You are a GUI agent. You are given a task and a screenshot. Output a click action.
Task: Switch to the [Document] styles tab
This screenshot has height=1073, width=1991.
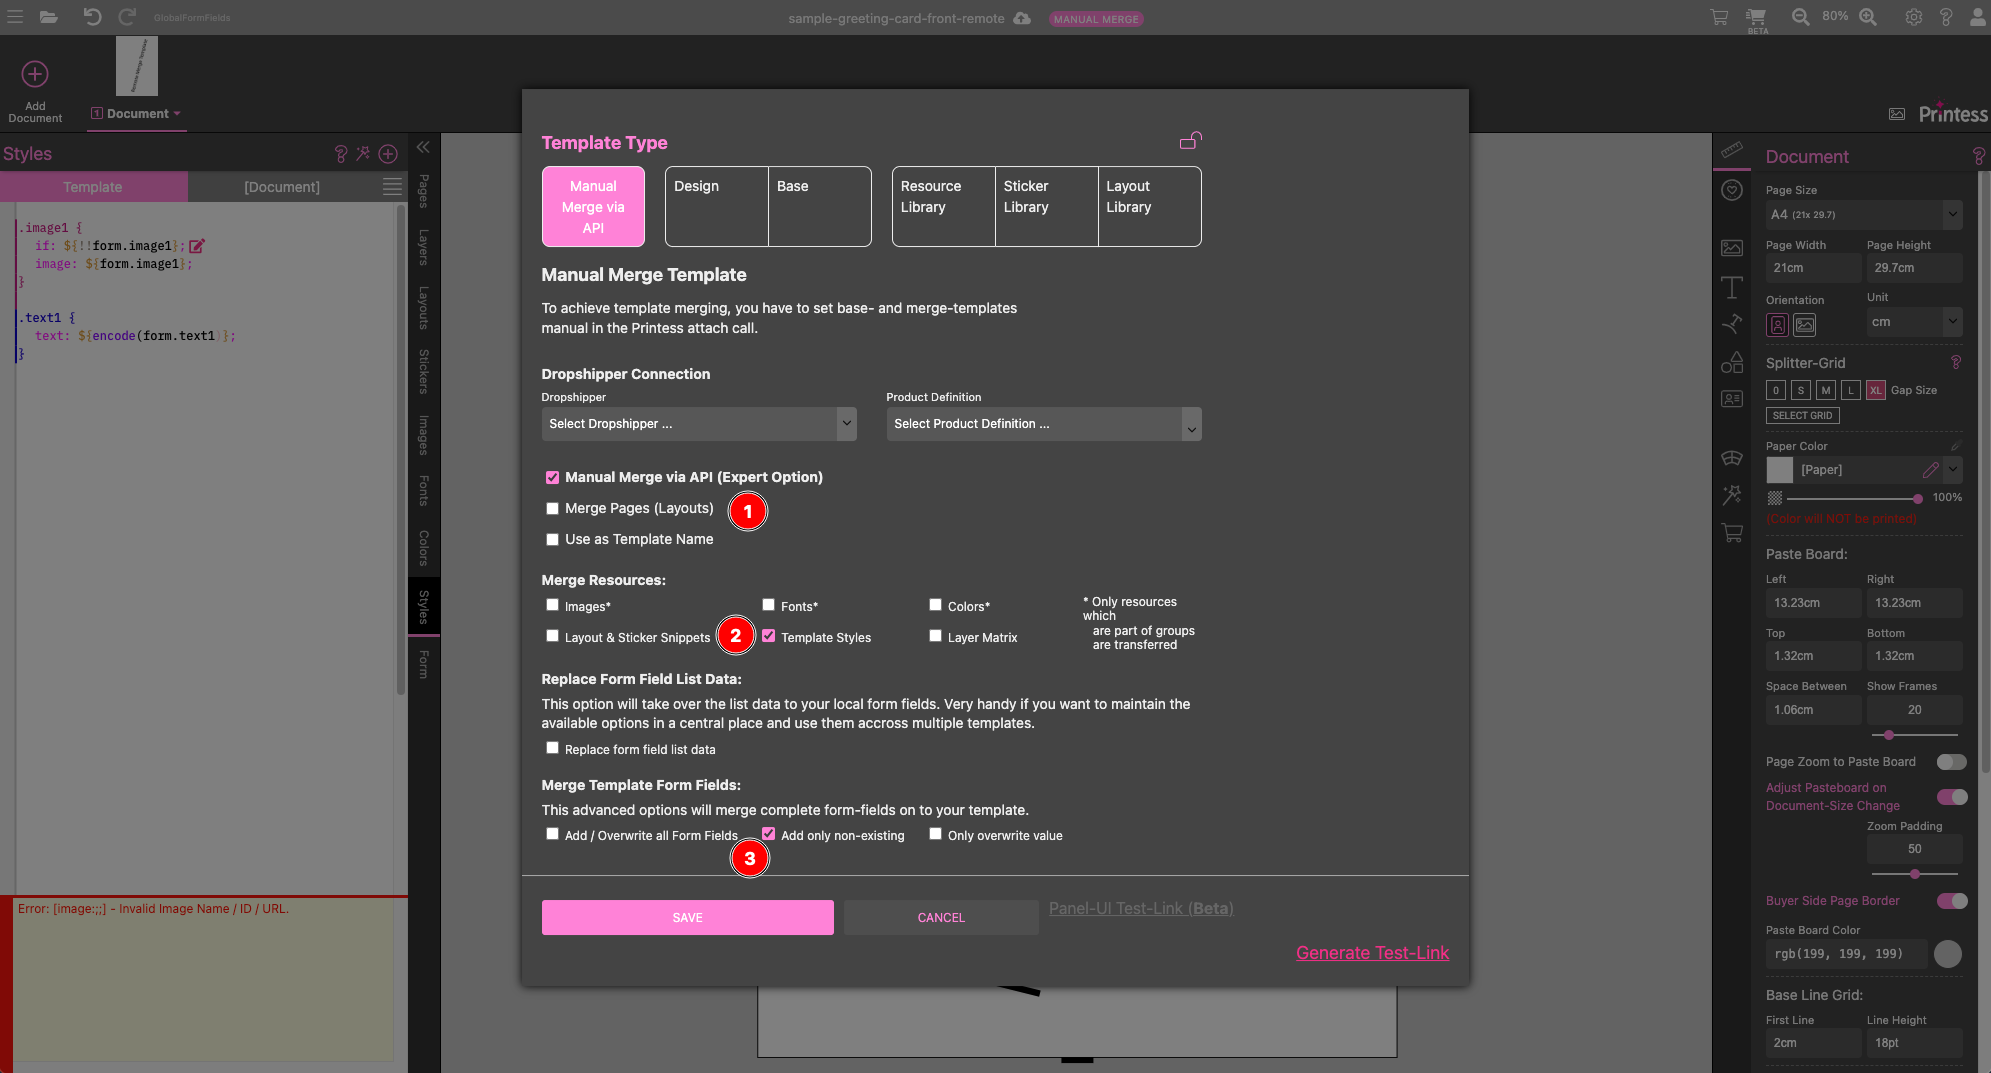[282, 187]
